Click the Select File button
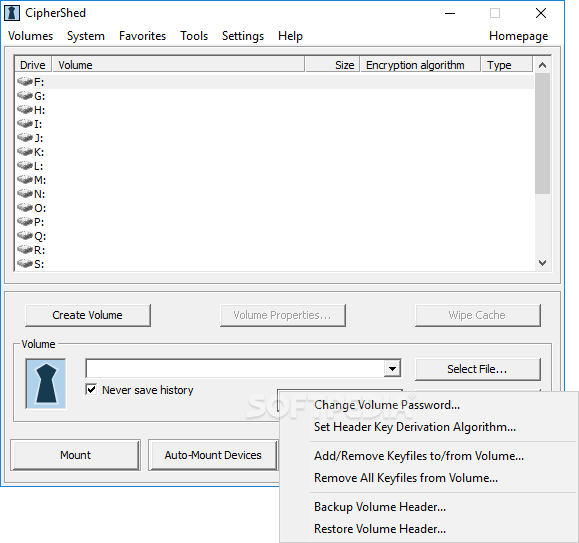579x543 pixels. coord(478,369)
